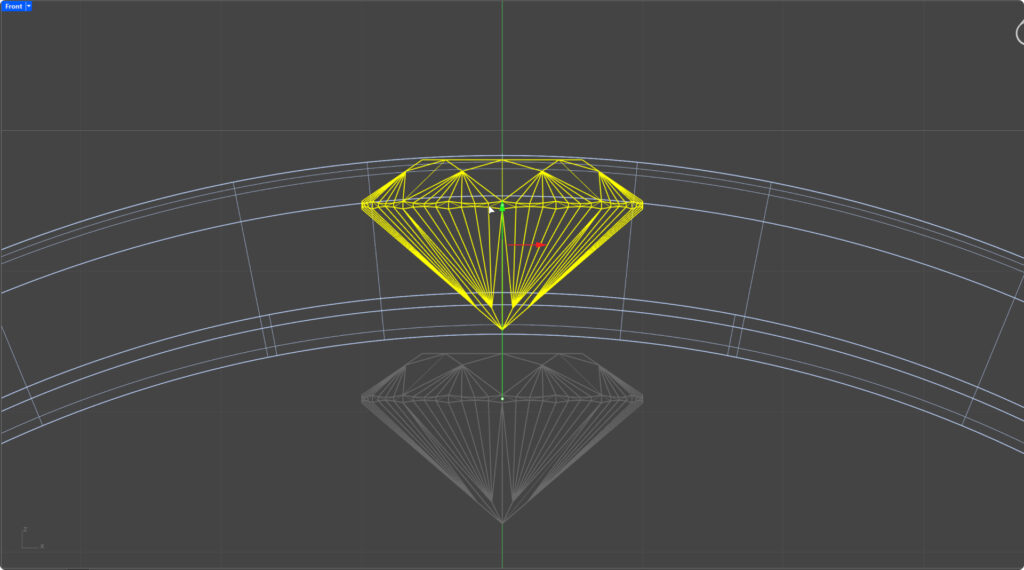Pick the gray diamond's right girdle corner
This screenshot has height=570, width=1024.
click(x=642, y=399)
